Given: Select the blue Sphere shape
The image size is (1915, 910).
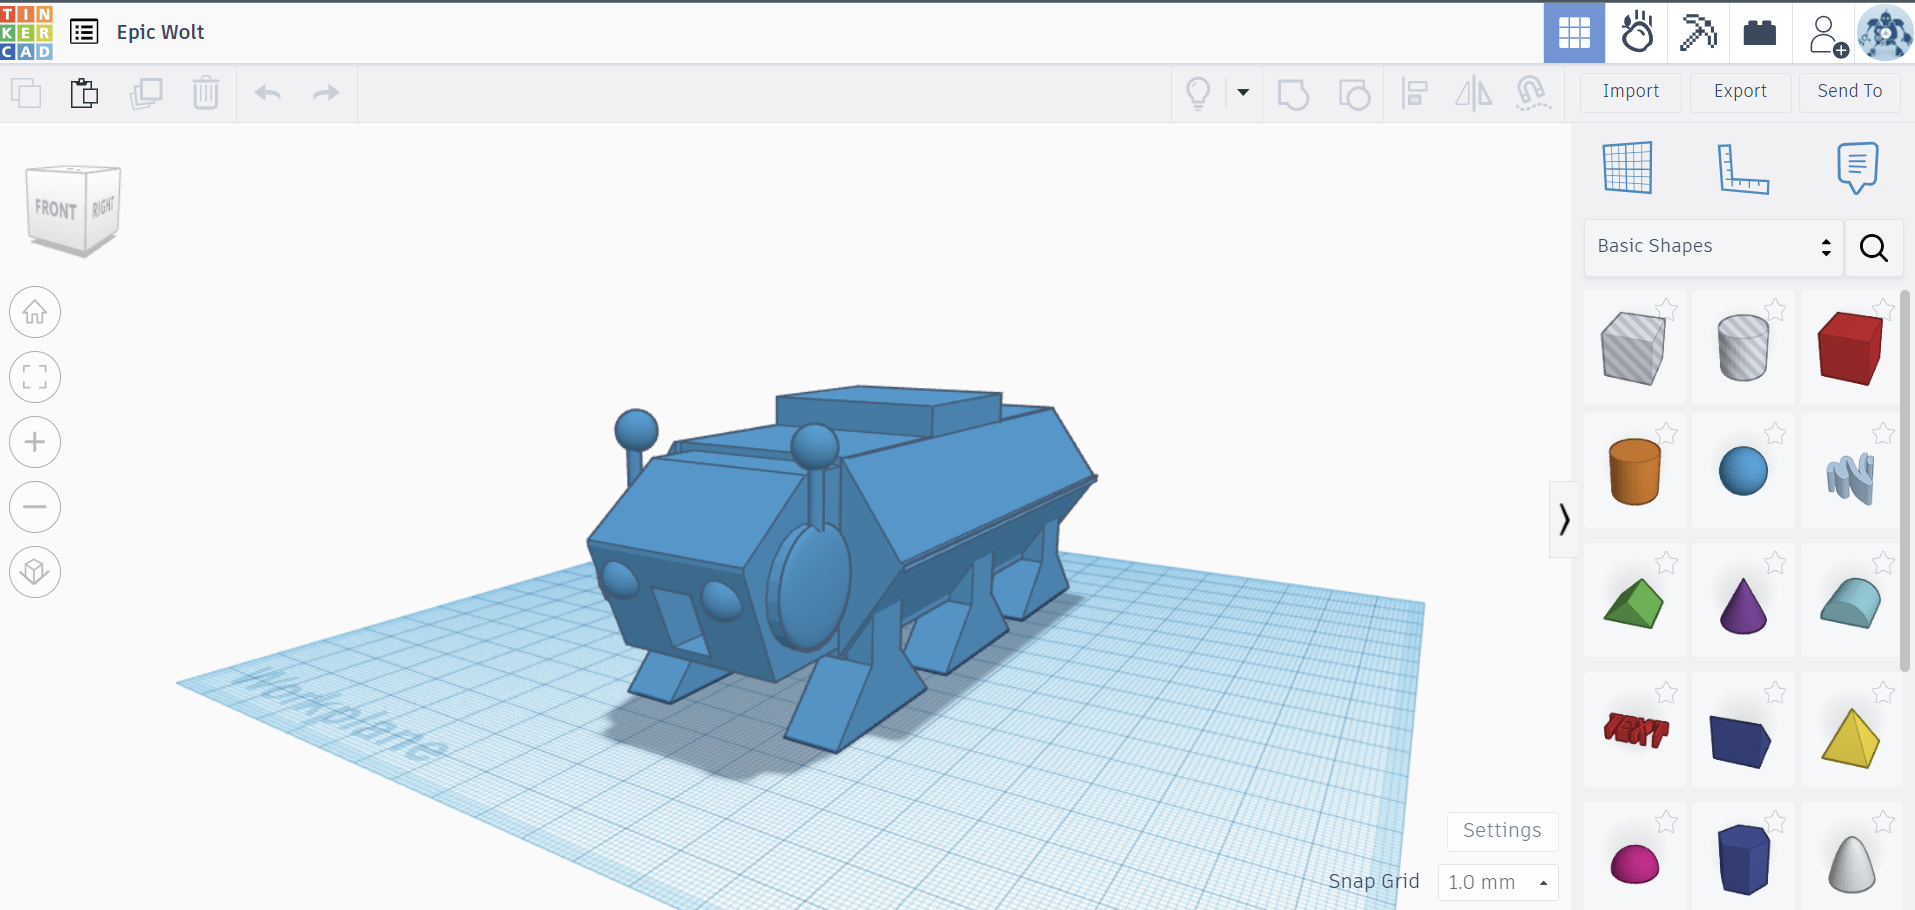Looking at the screenshot, I should (1743, 471).
